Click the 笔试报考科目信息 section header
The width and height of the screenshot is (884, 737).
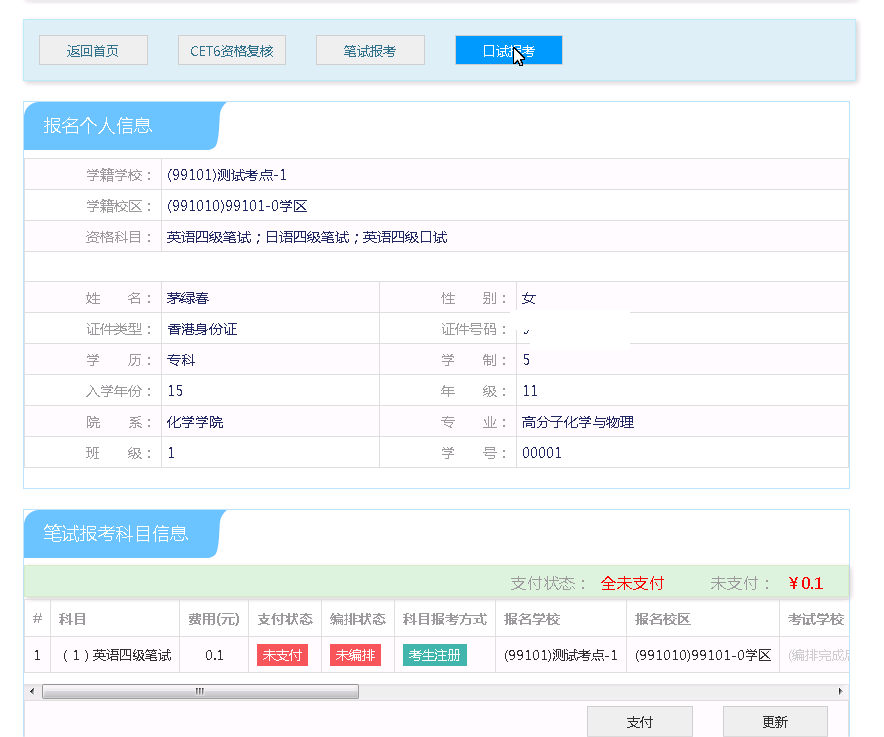[x=116, y=534]
